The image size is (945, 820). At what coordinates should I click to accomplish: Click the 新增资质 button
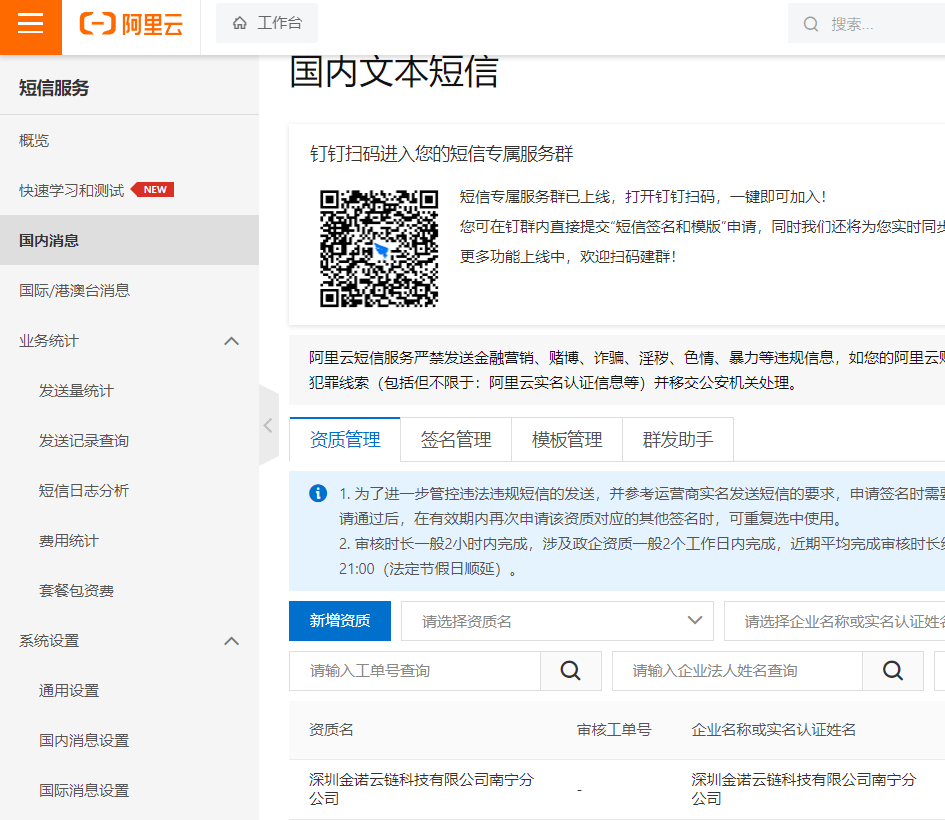pyautogui.click(x=340, y=621)
